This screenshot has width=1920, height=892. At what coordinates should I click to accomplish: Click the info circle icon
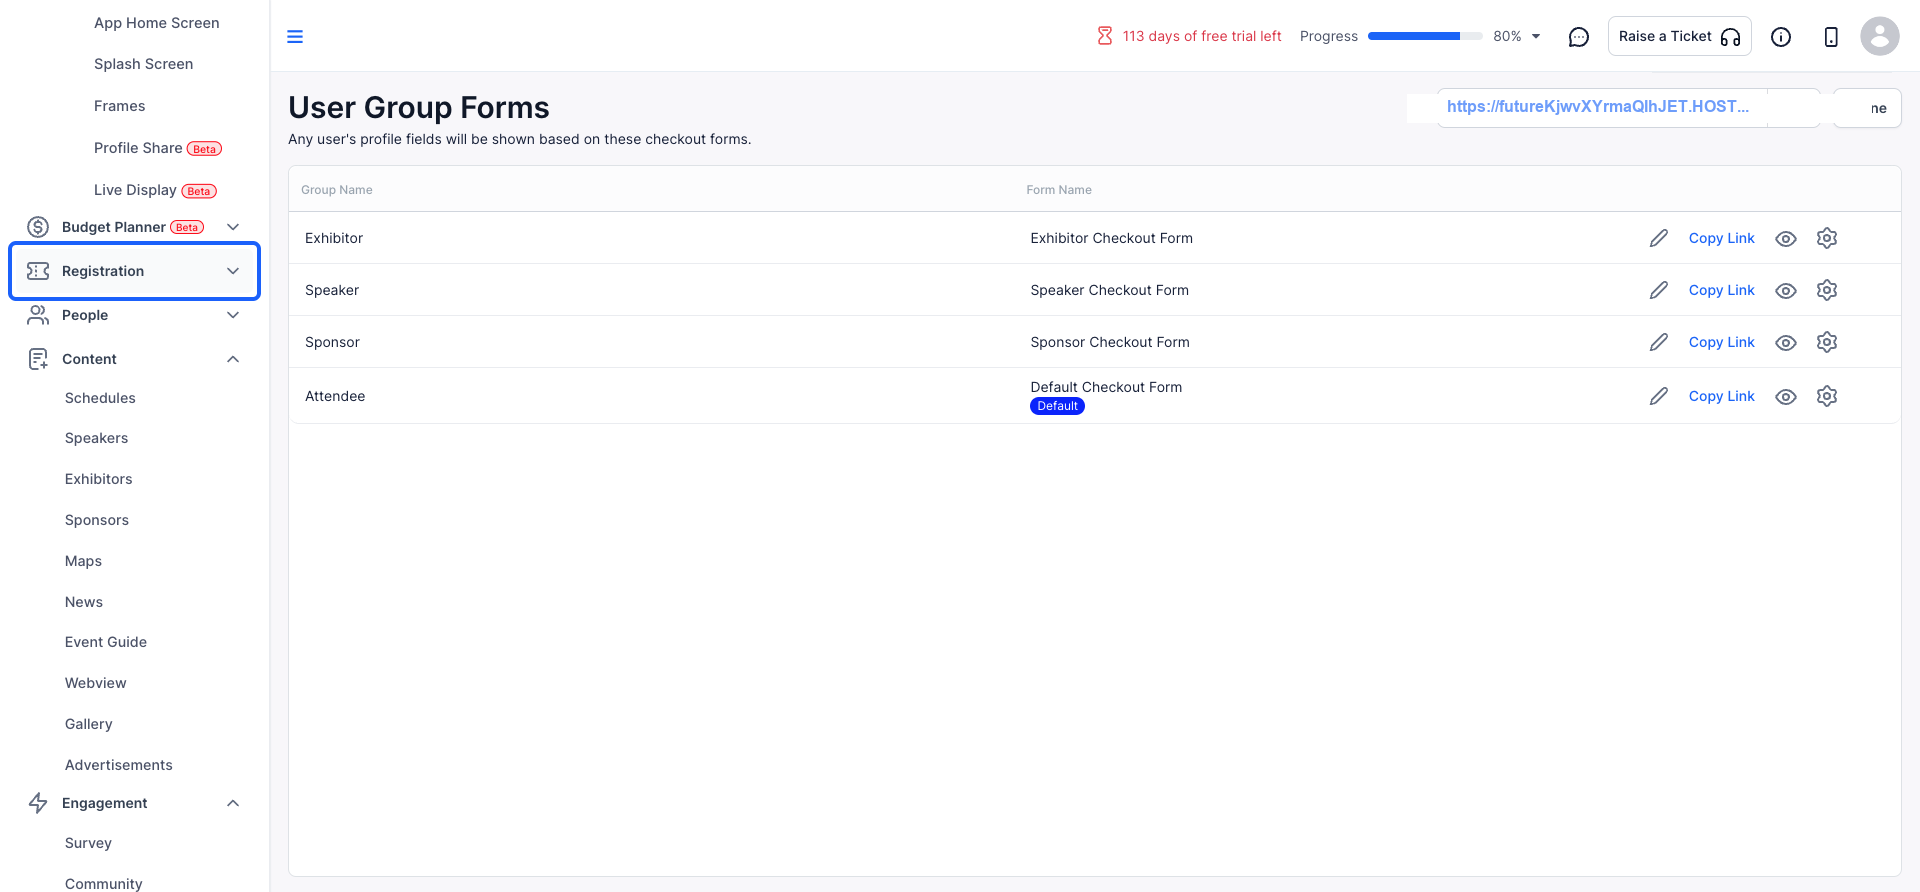pyautogui.click(x=1781, y=37)
